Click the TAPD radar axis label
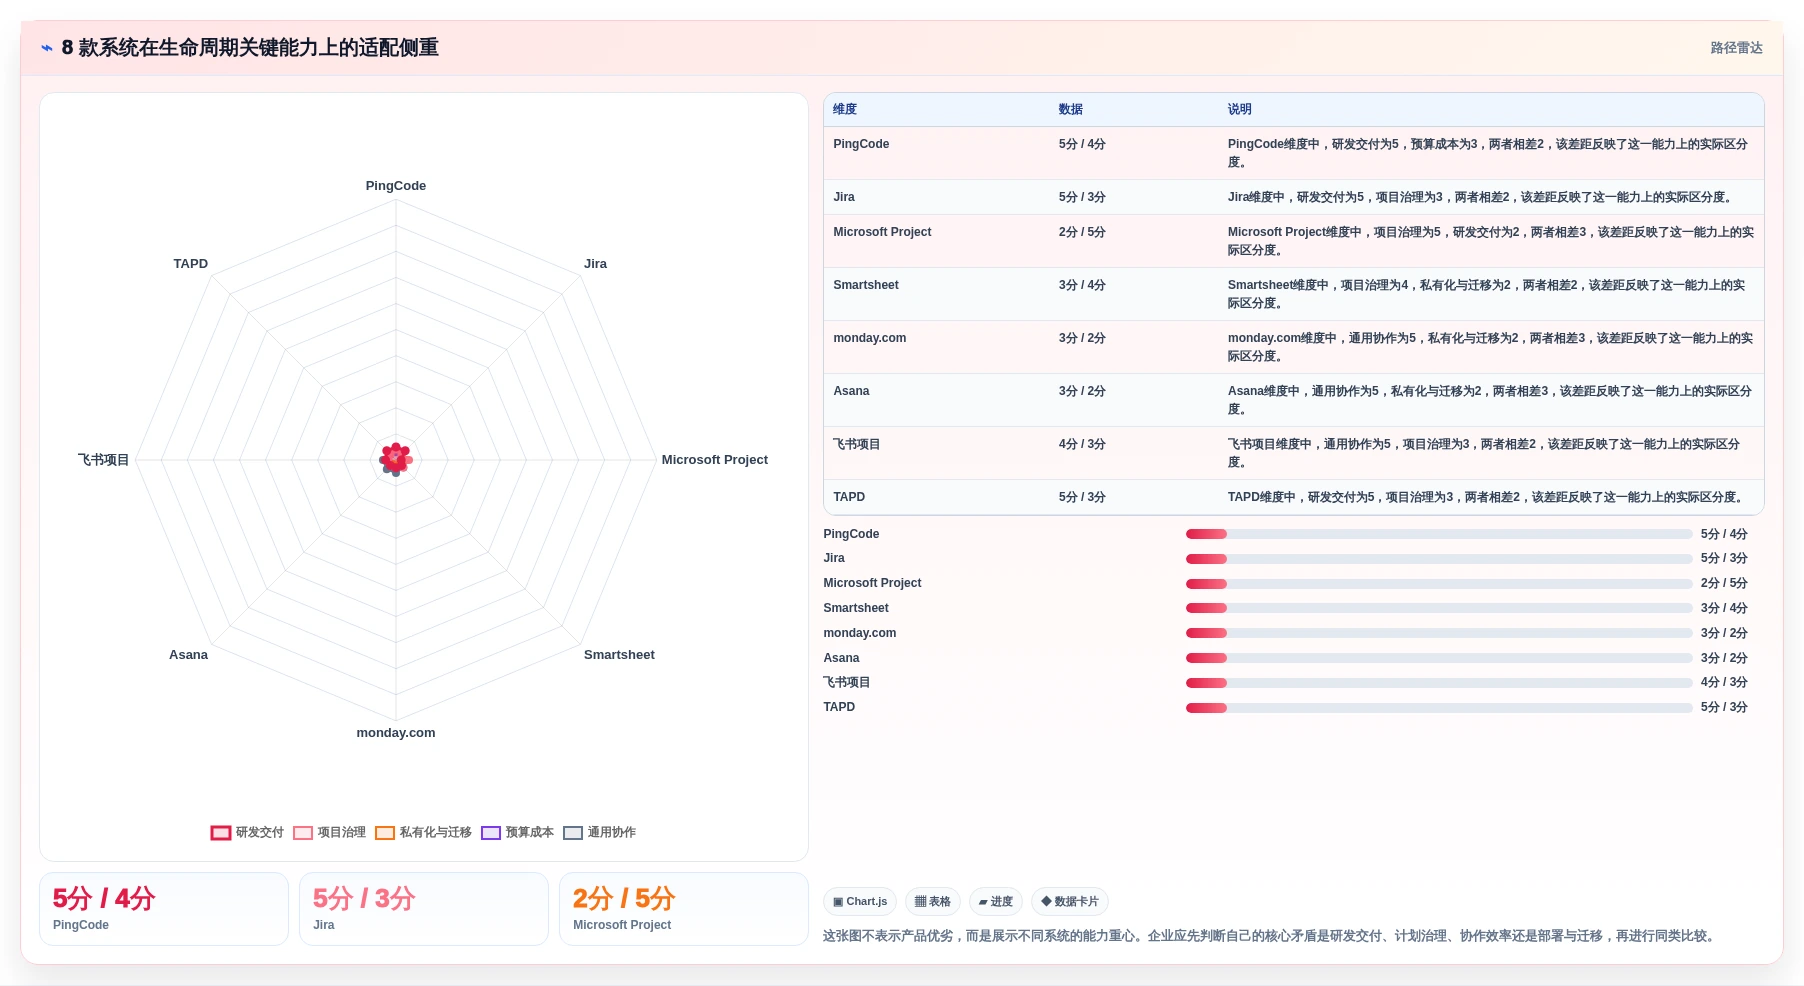The image size is (1804, 986). (191, 264)
